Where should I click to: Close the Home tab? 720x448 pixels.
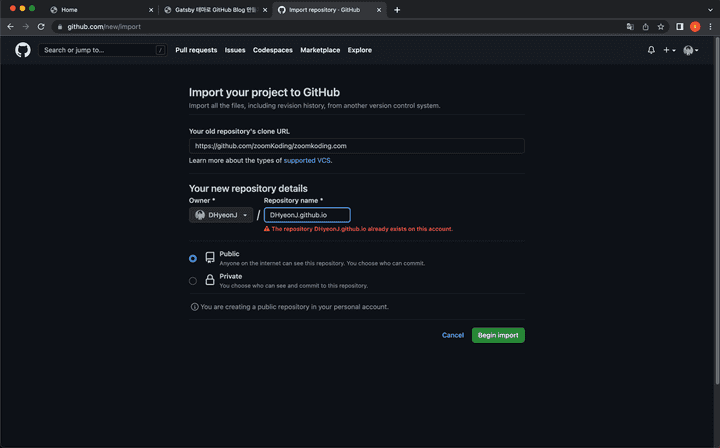pos(151,10)
